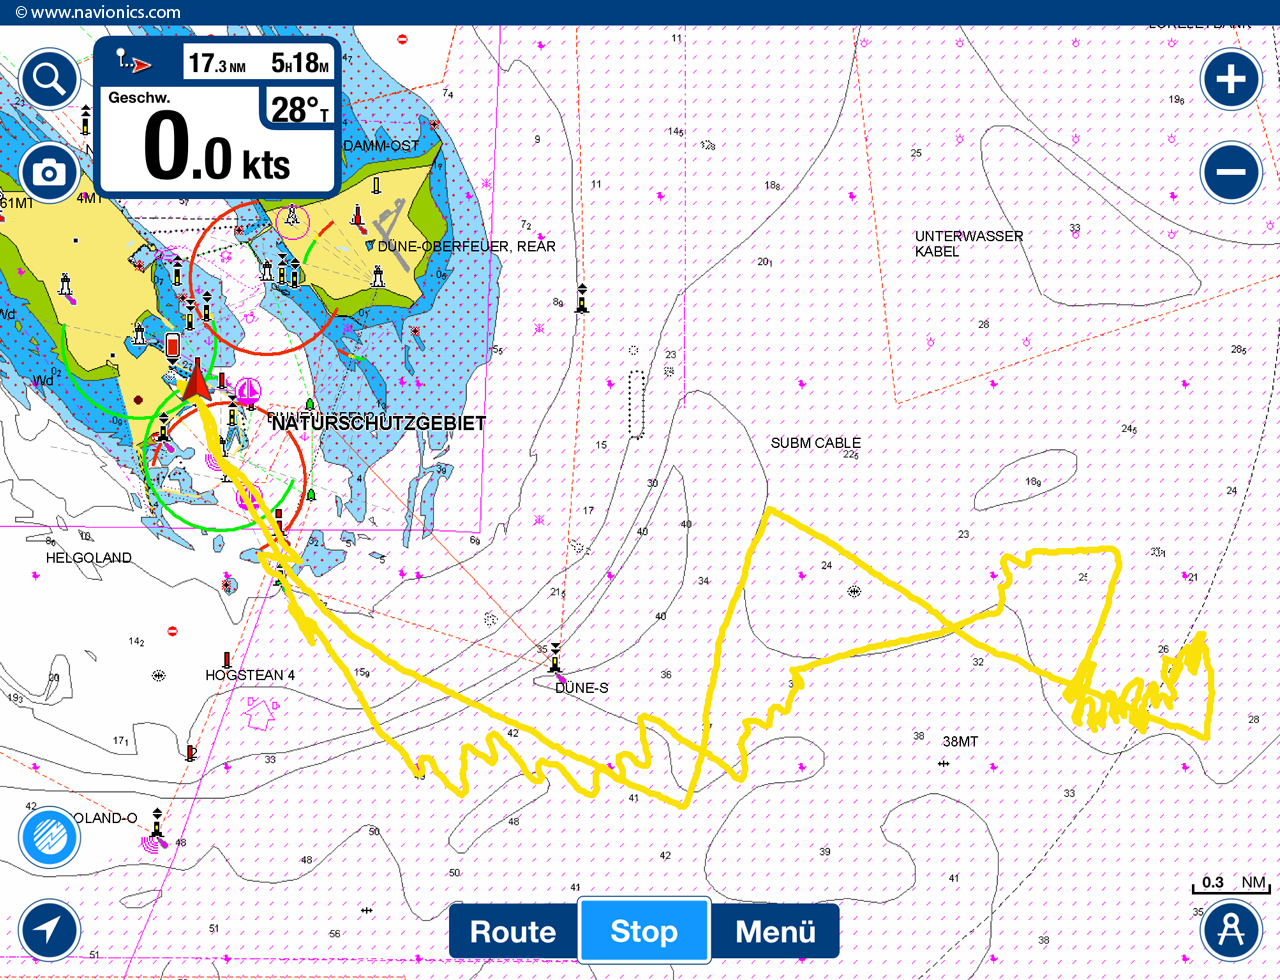Click the UNTERWASSER KABEL label

click(x=969, y=243)
